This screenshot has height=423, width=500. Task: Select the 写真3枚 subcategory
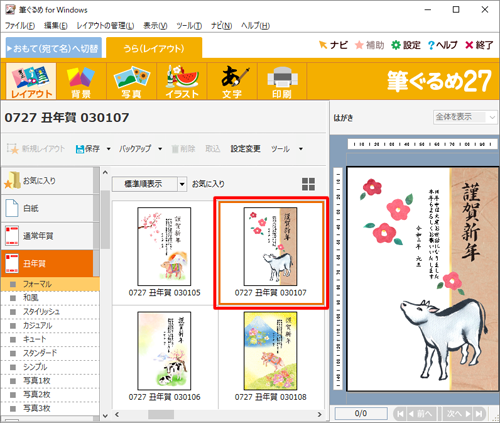click(50, 409)
